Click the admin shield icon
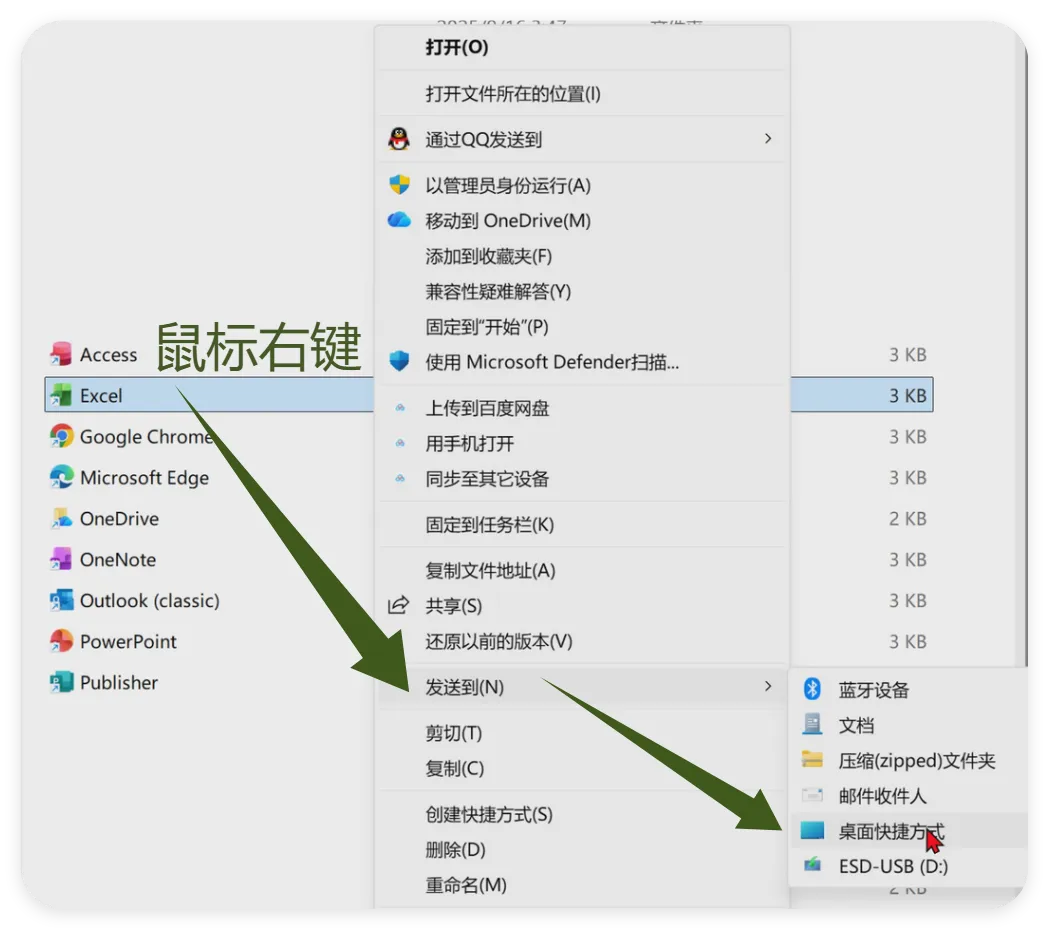This screenshot has width=1048, height=929. 399,184
